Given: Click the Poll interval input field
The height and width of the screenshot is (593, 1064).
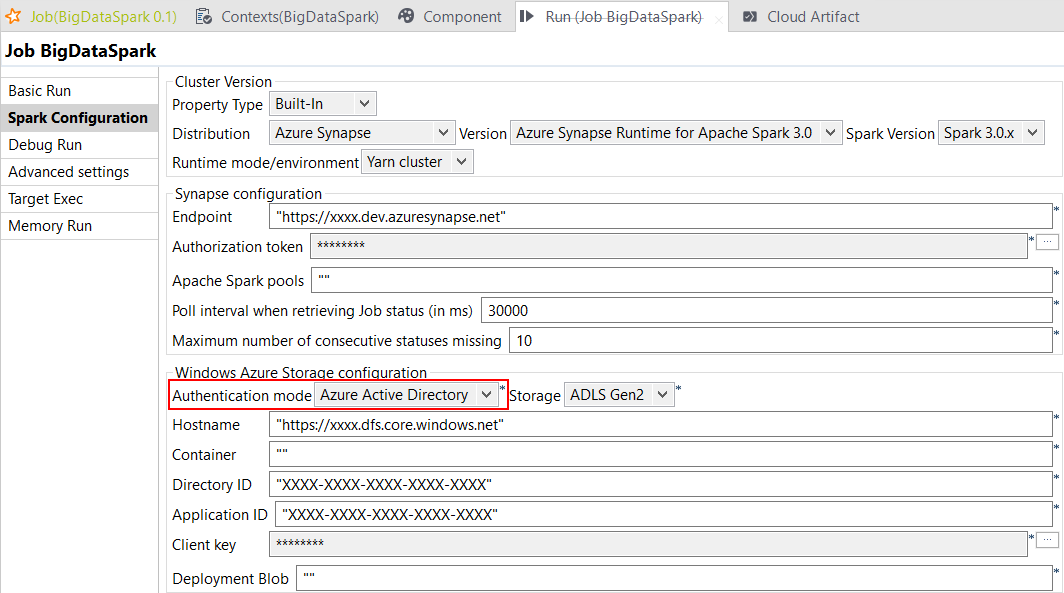Looking at the screenshot, I should click(x=766, y=311).
